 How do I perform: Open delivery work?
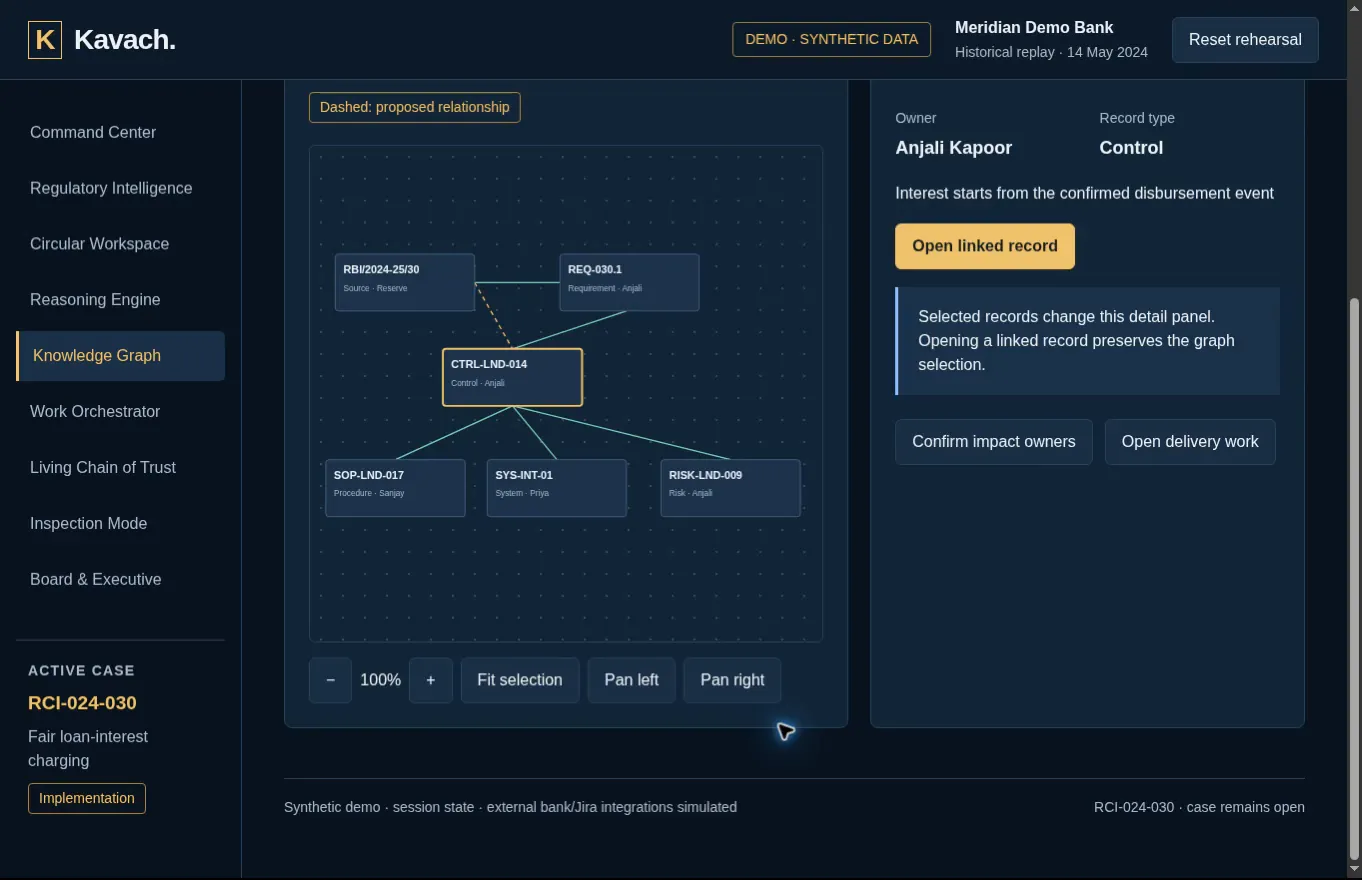tap(1190, 442)
